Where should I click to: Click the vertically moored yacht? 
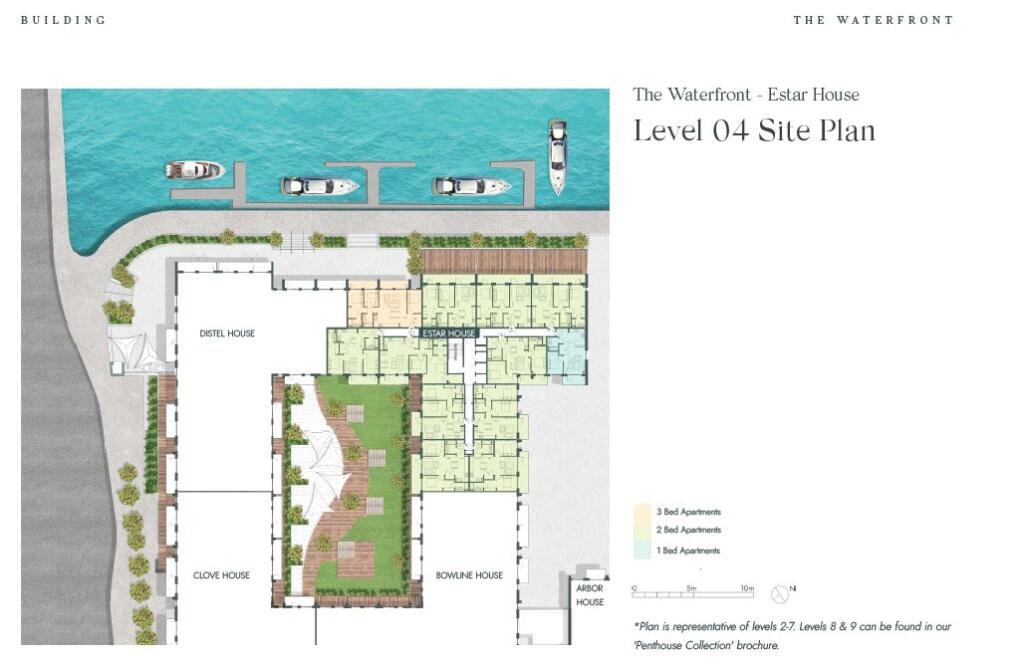coord(557,157)
